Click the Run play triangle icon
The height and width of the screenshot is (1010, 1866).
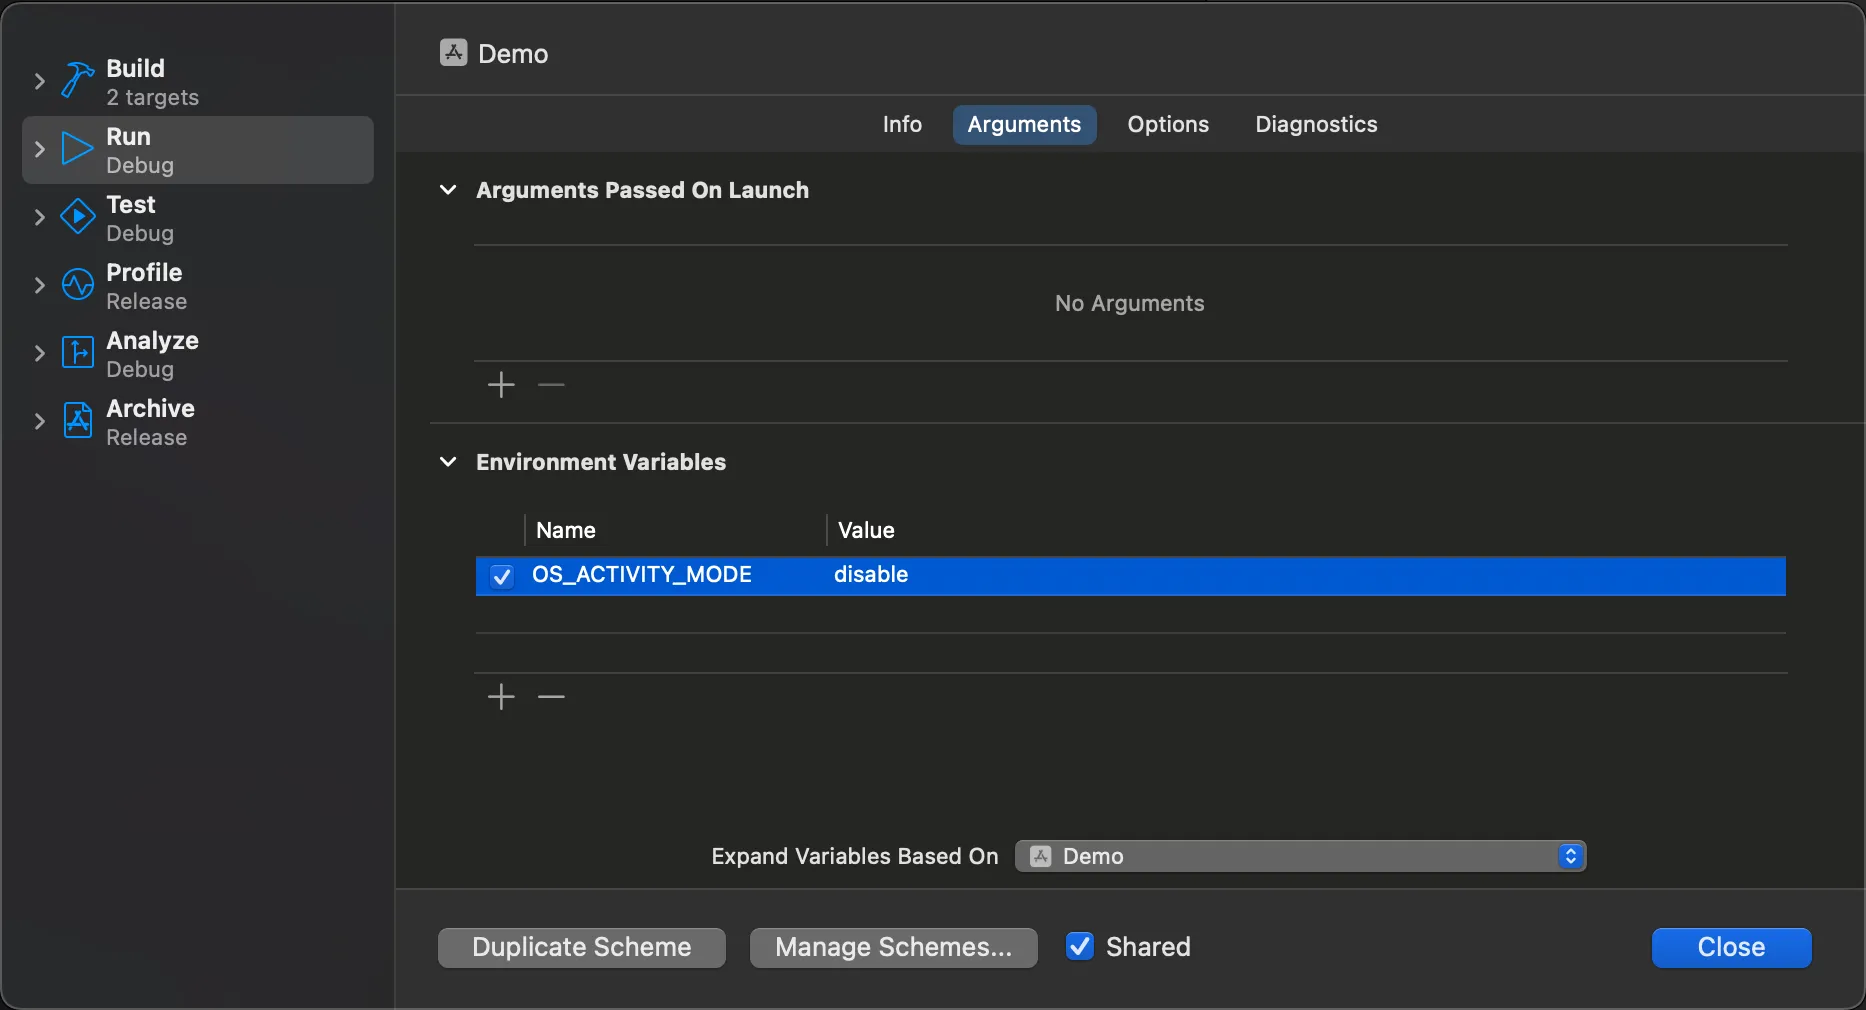77,149
